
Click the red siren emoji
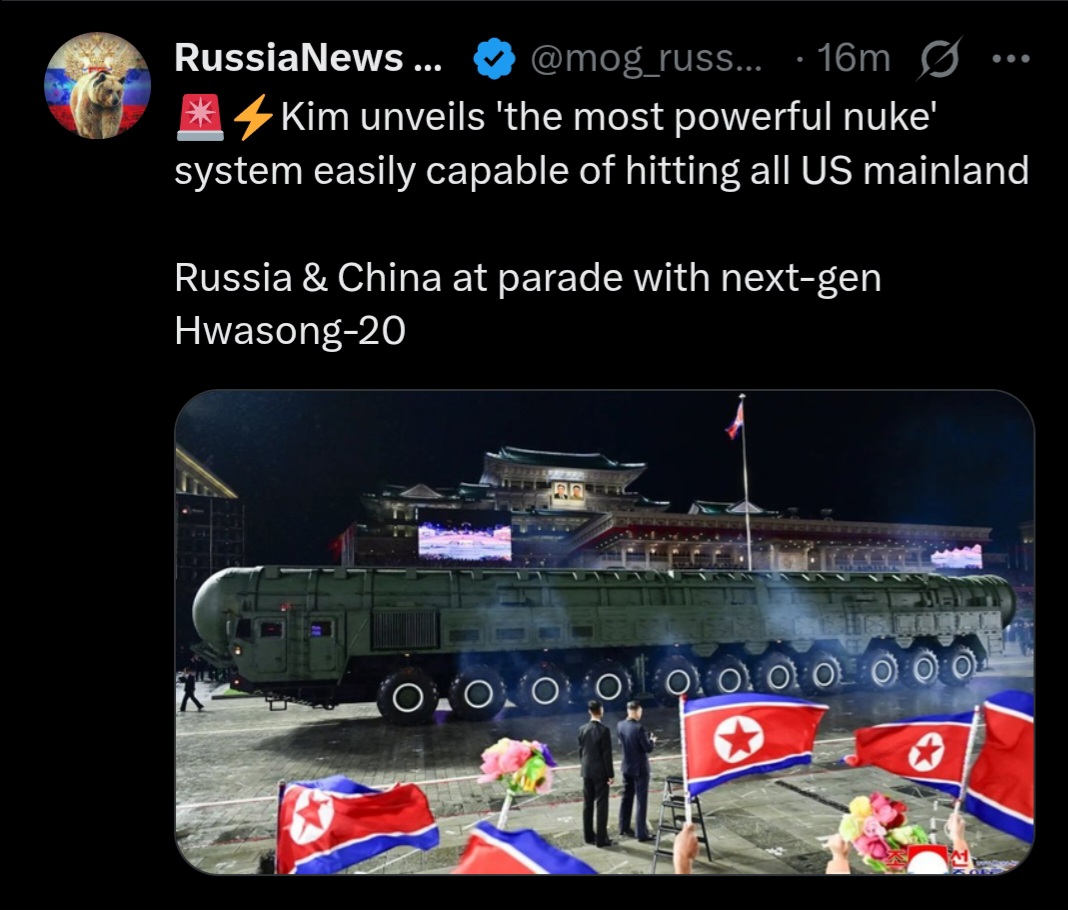[200, 117]
